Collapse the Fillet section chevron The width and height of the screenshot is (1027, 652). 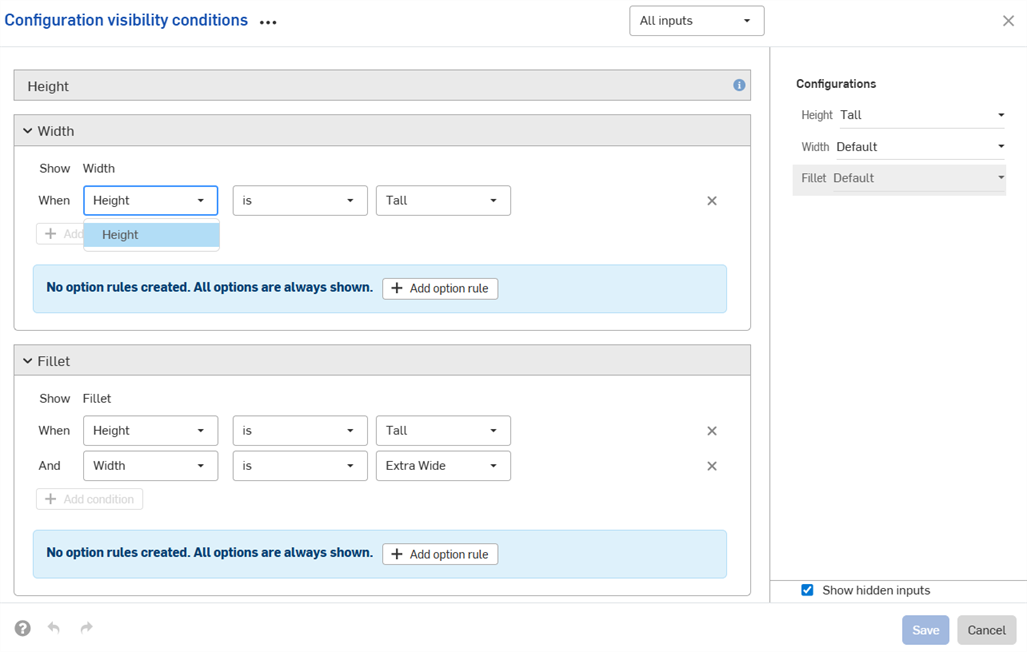[28, 361]
